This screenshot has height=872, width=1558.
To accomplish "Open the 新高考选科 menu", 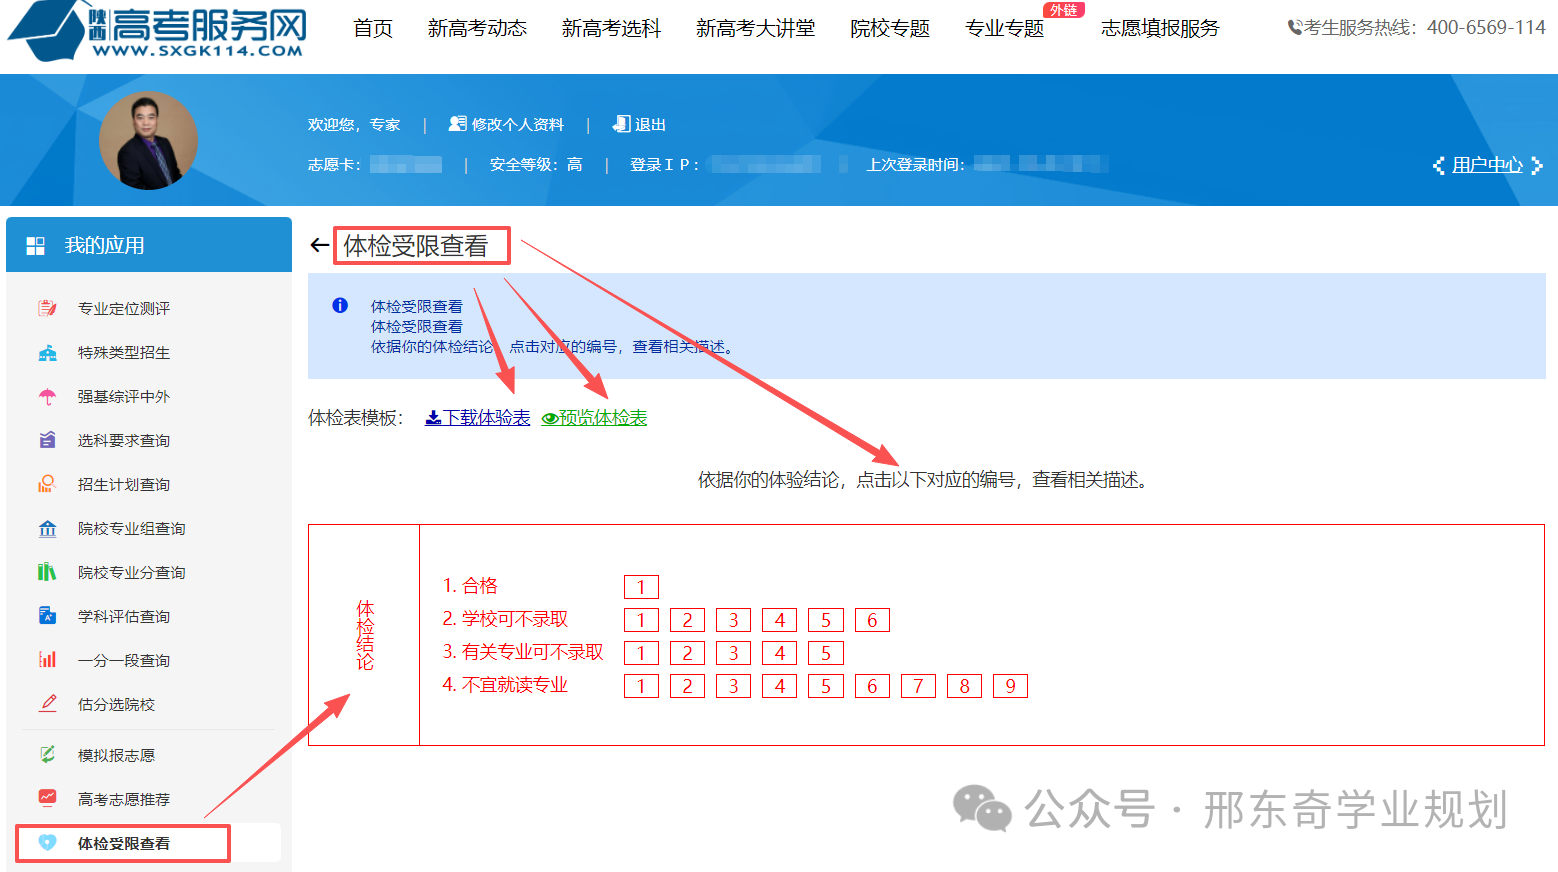I will click(x=611, y=29).
